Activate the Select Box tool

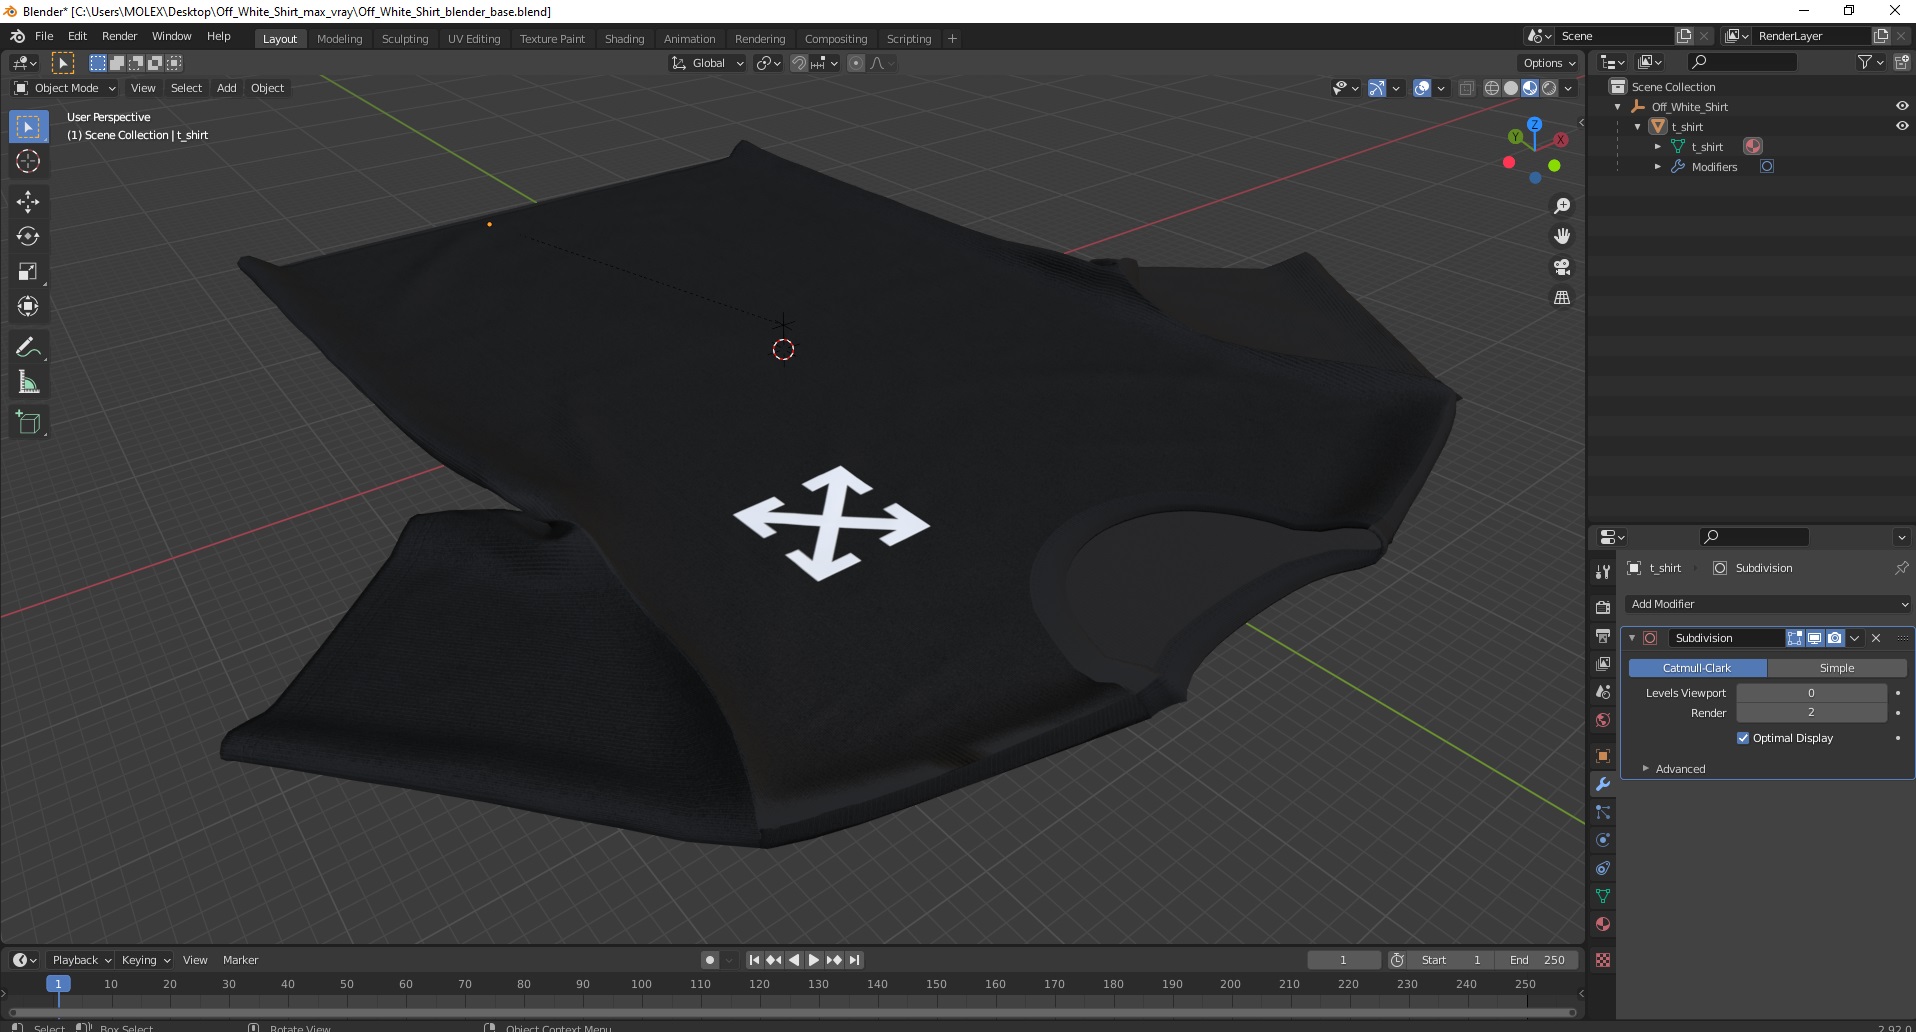pyautogui.click(x=28, y=127)
